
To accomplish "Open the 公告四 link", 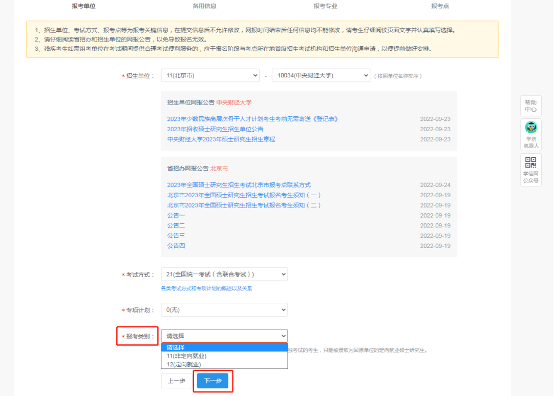I will point(176,246).
